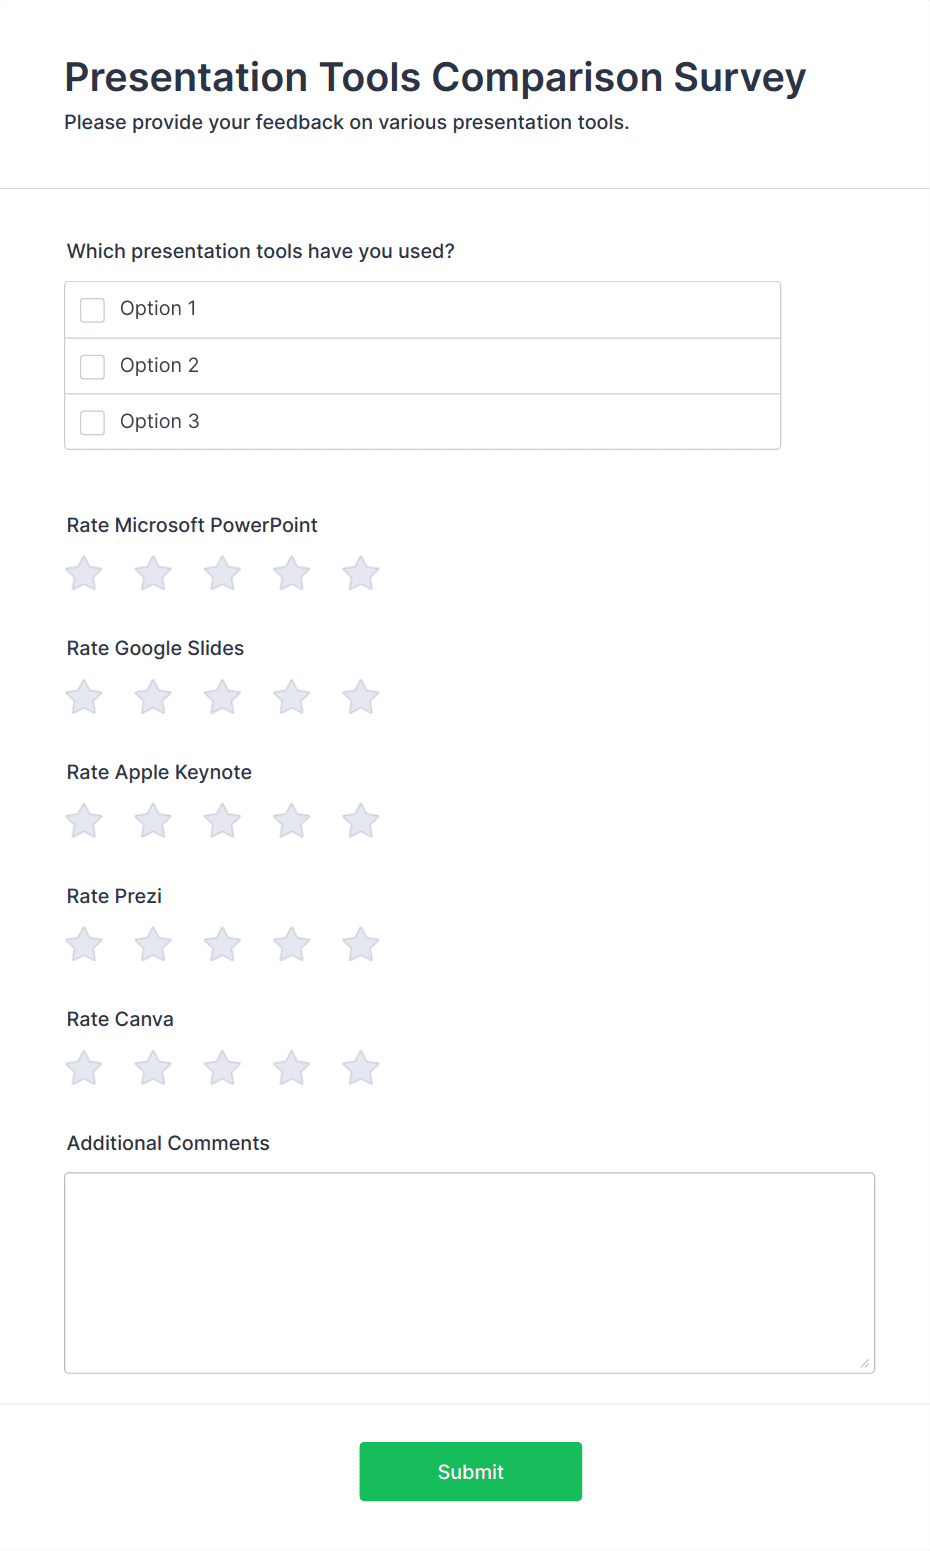Enable the Option 3 checkbox
Image resolution: width=930 pixels, height=1551 pixels.
pyautogui.click(x=93, y=422)
